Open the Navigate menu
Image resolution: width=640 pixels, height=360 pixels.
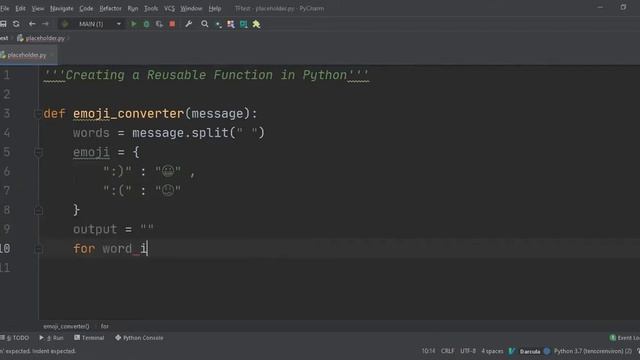[62, 8]
